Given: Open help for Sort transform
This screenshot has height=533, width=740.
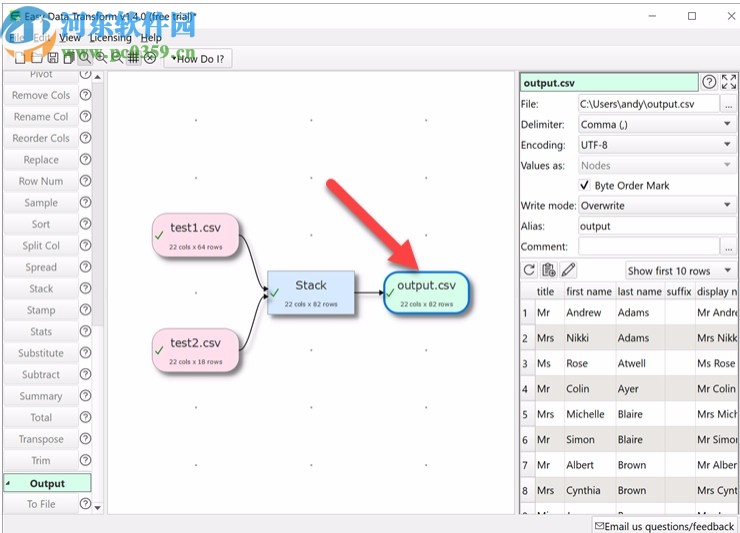Looking at the screenshot, I should pyautogui.click(x=85, y=224).
